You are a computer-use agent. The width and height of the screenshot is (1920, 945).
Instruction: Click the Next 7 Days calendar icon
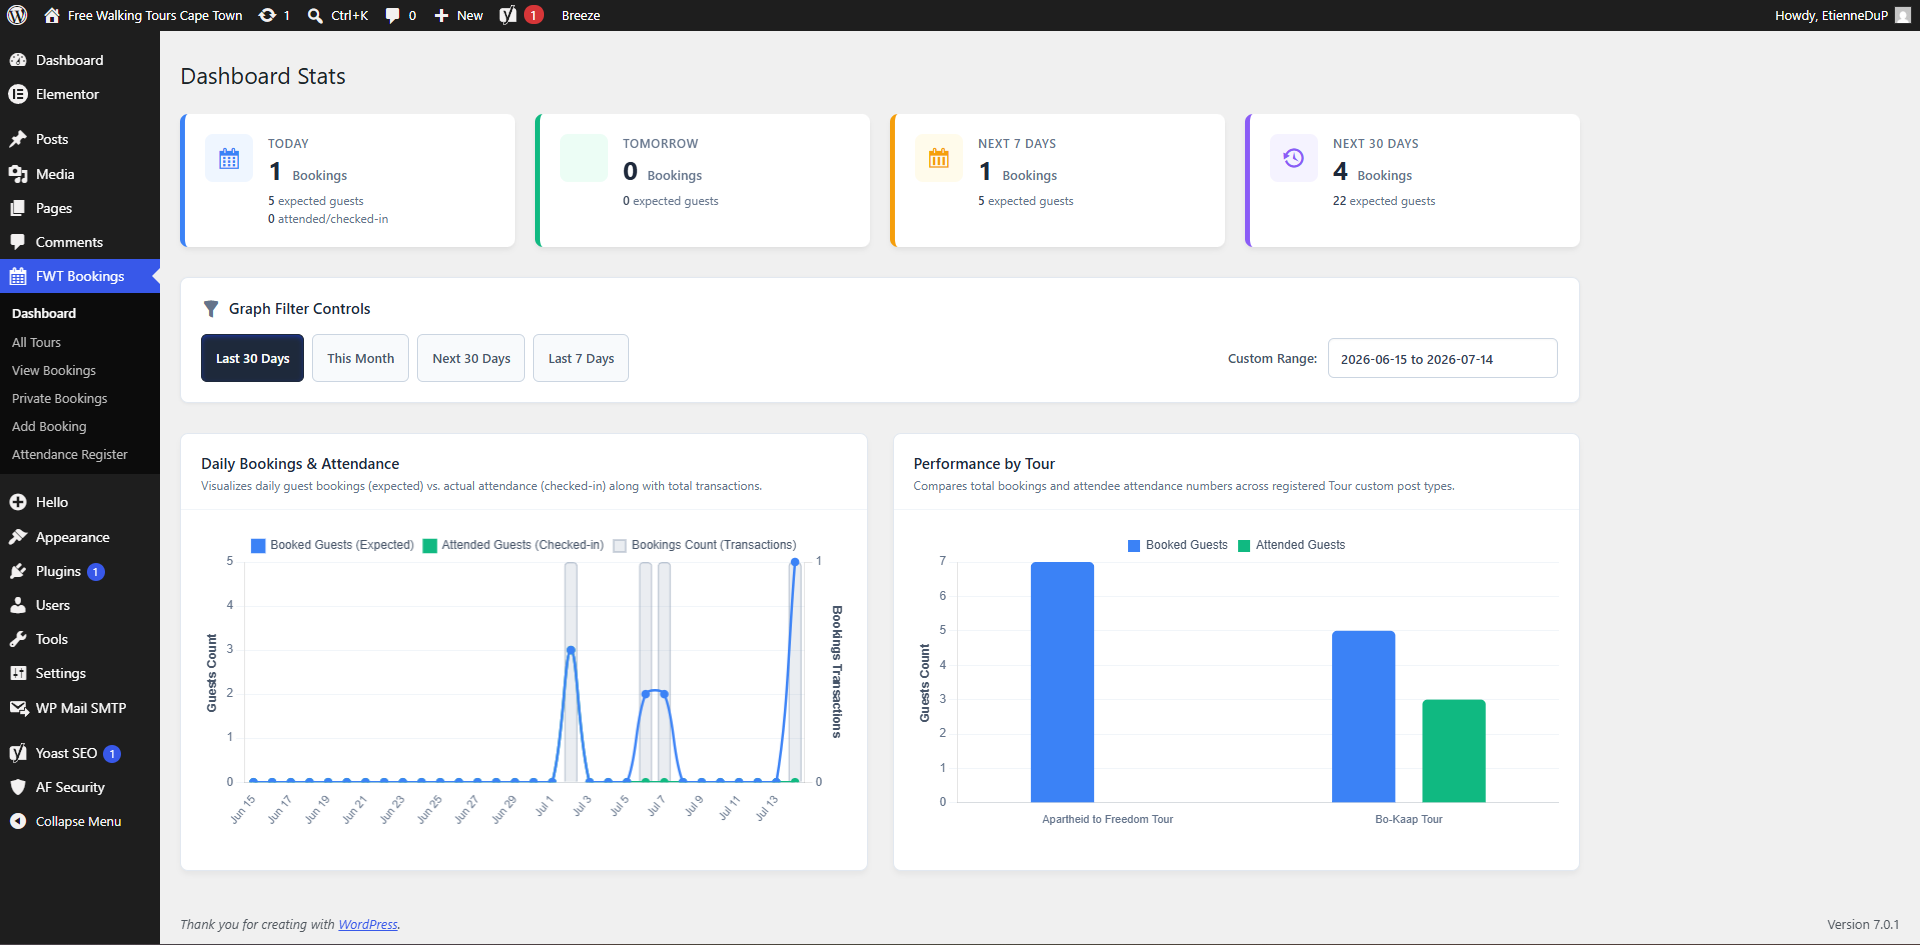click(939, 158)
